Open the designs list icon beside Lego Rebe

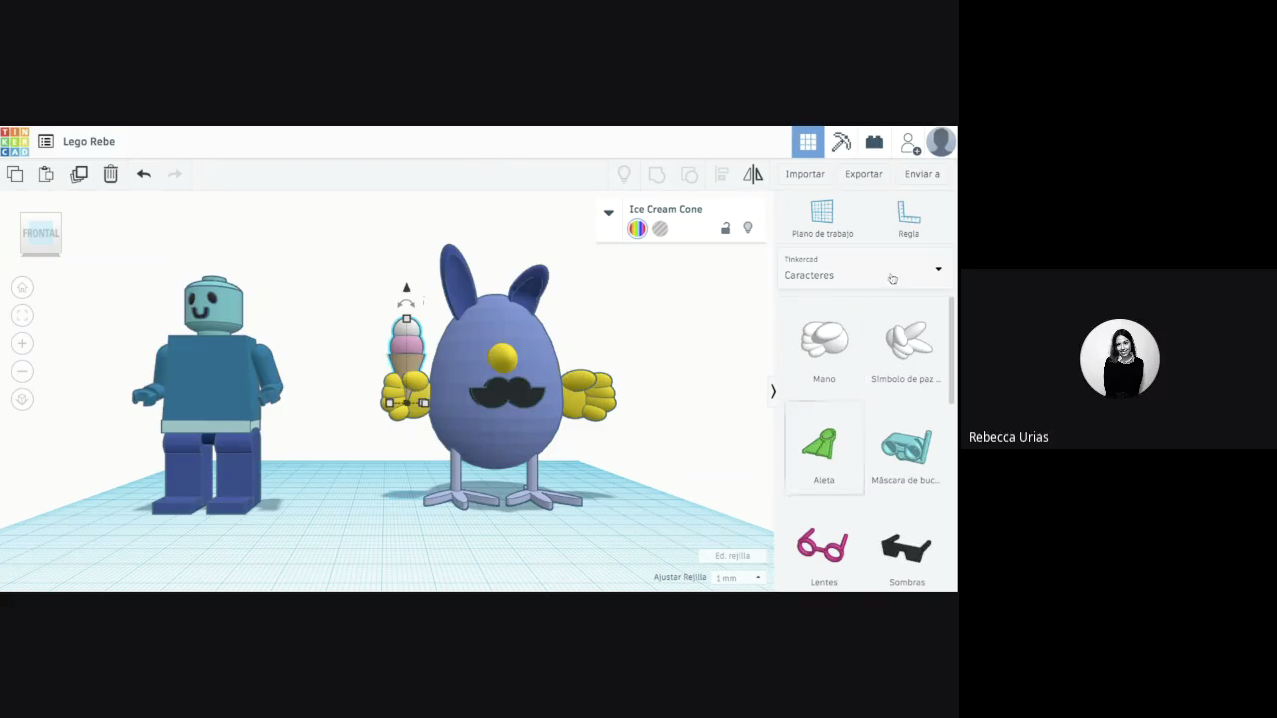pyautogui.click(x=46, y=142)
